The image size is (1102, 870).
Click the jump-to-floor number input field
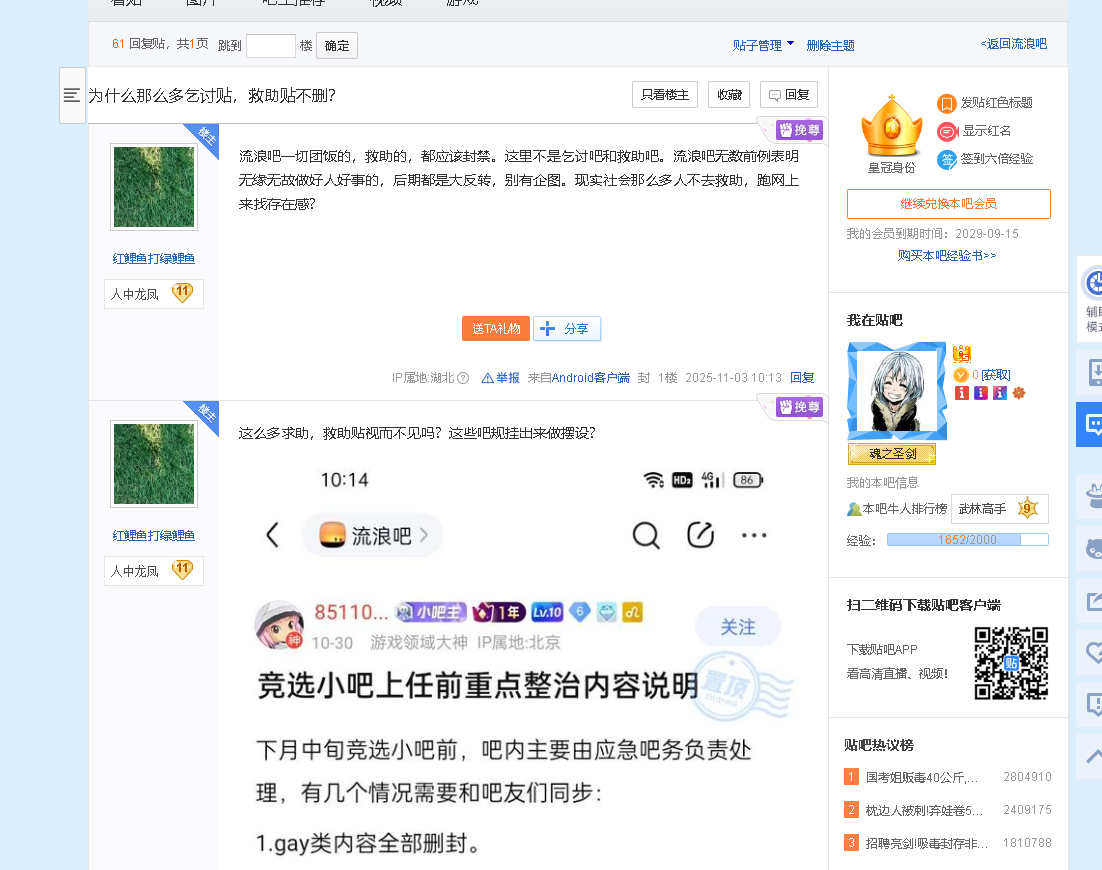270,45
